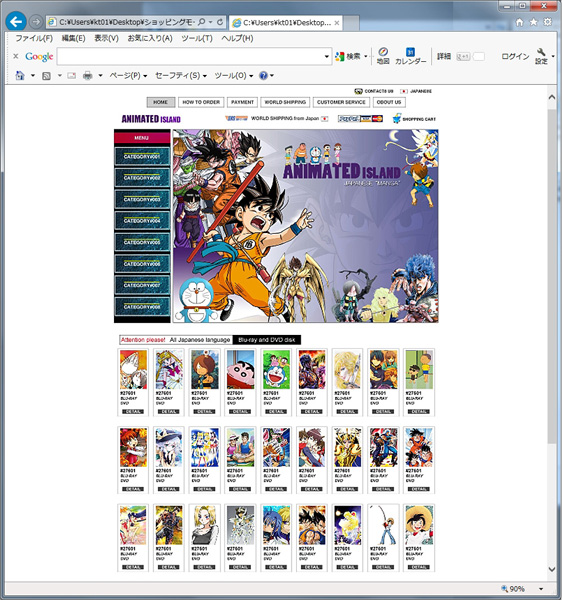Open the 設定 wrench icon
Image resolution: width=562 pixels, height=600 pixels.
click(541, 56)
